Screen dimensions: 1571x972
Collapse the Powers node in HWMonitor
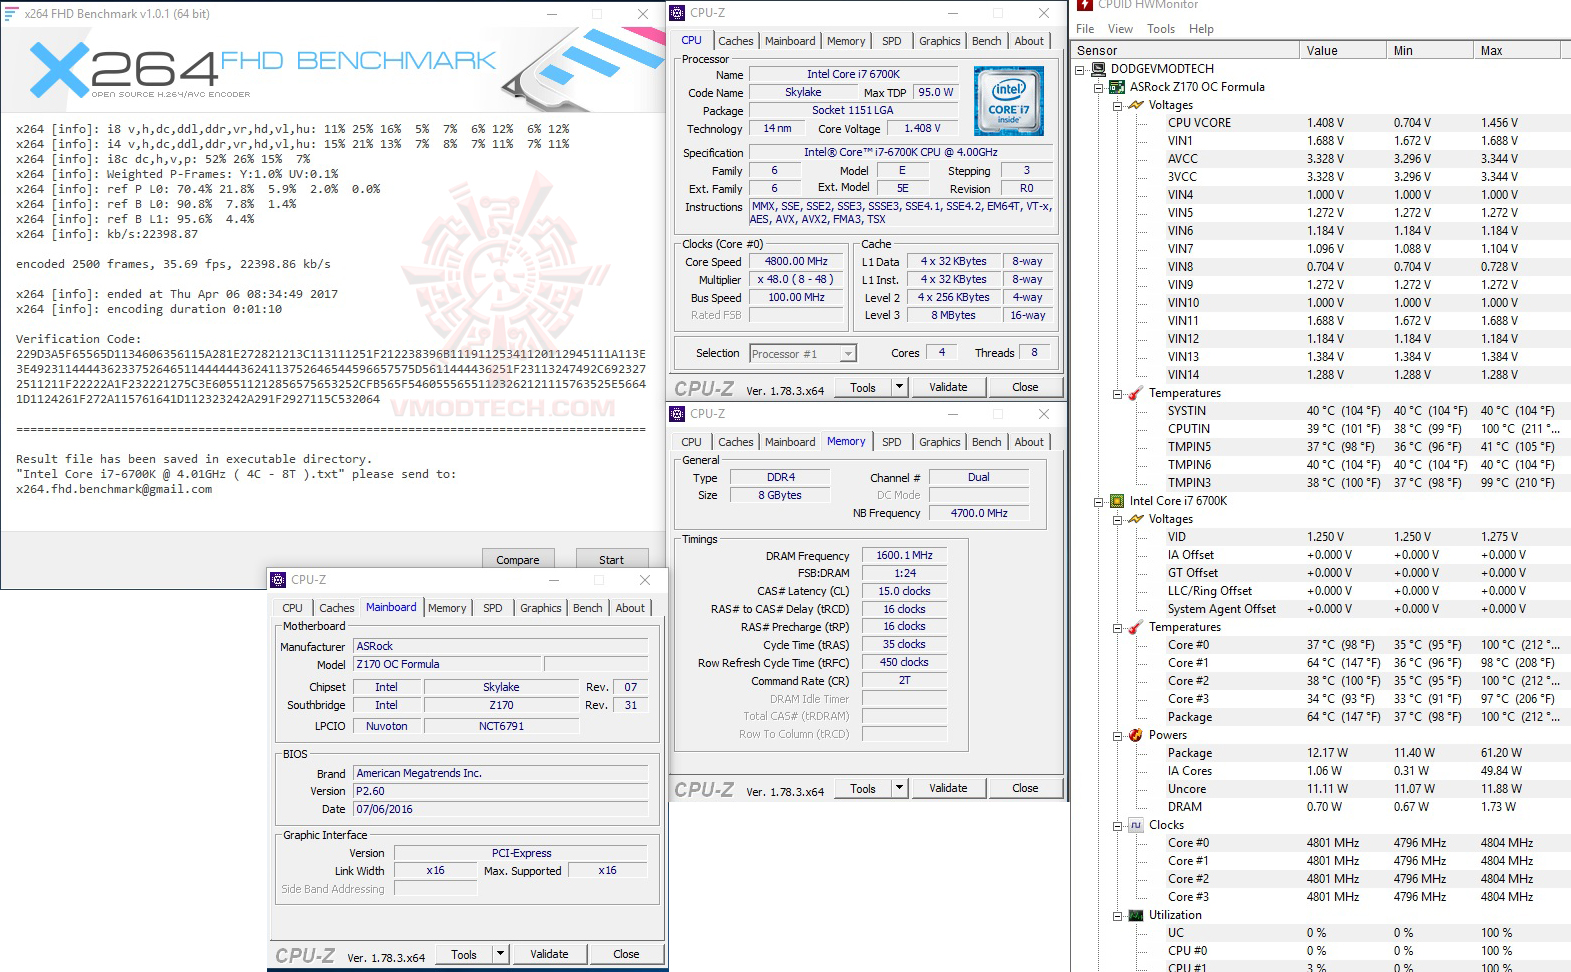pyautogui.click(x=1118, y=736)
